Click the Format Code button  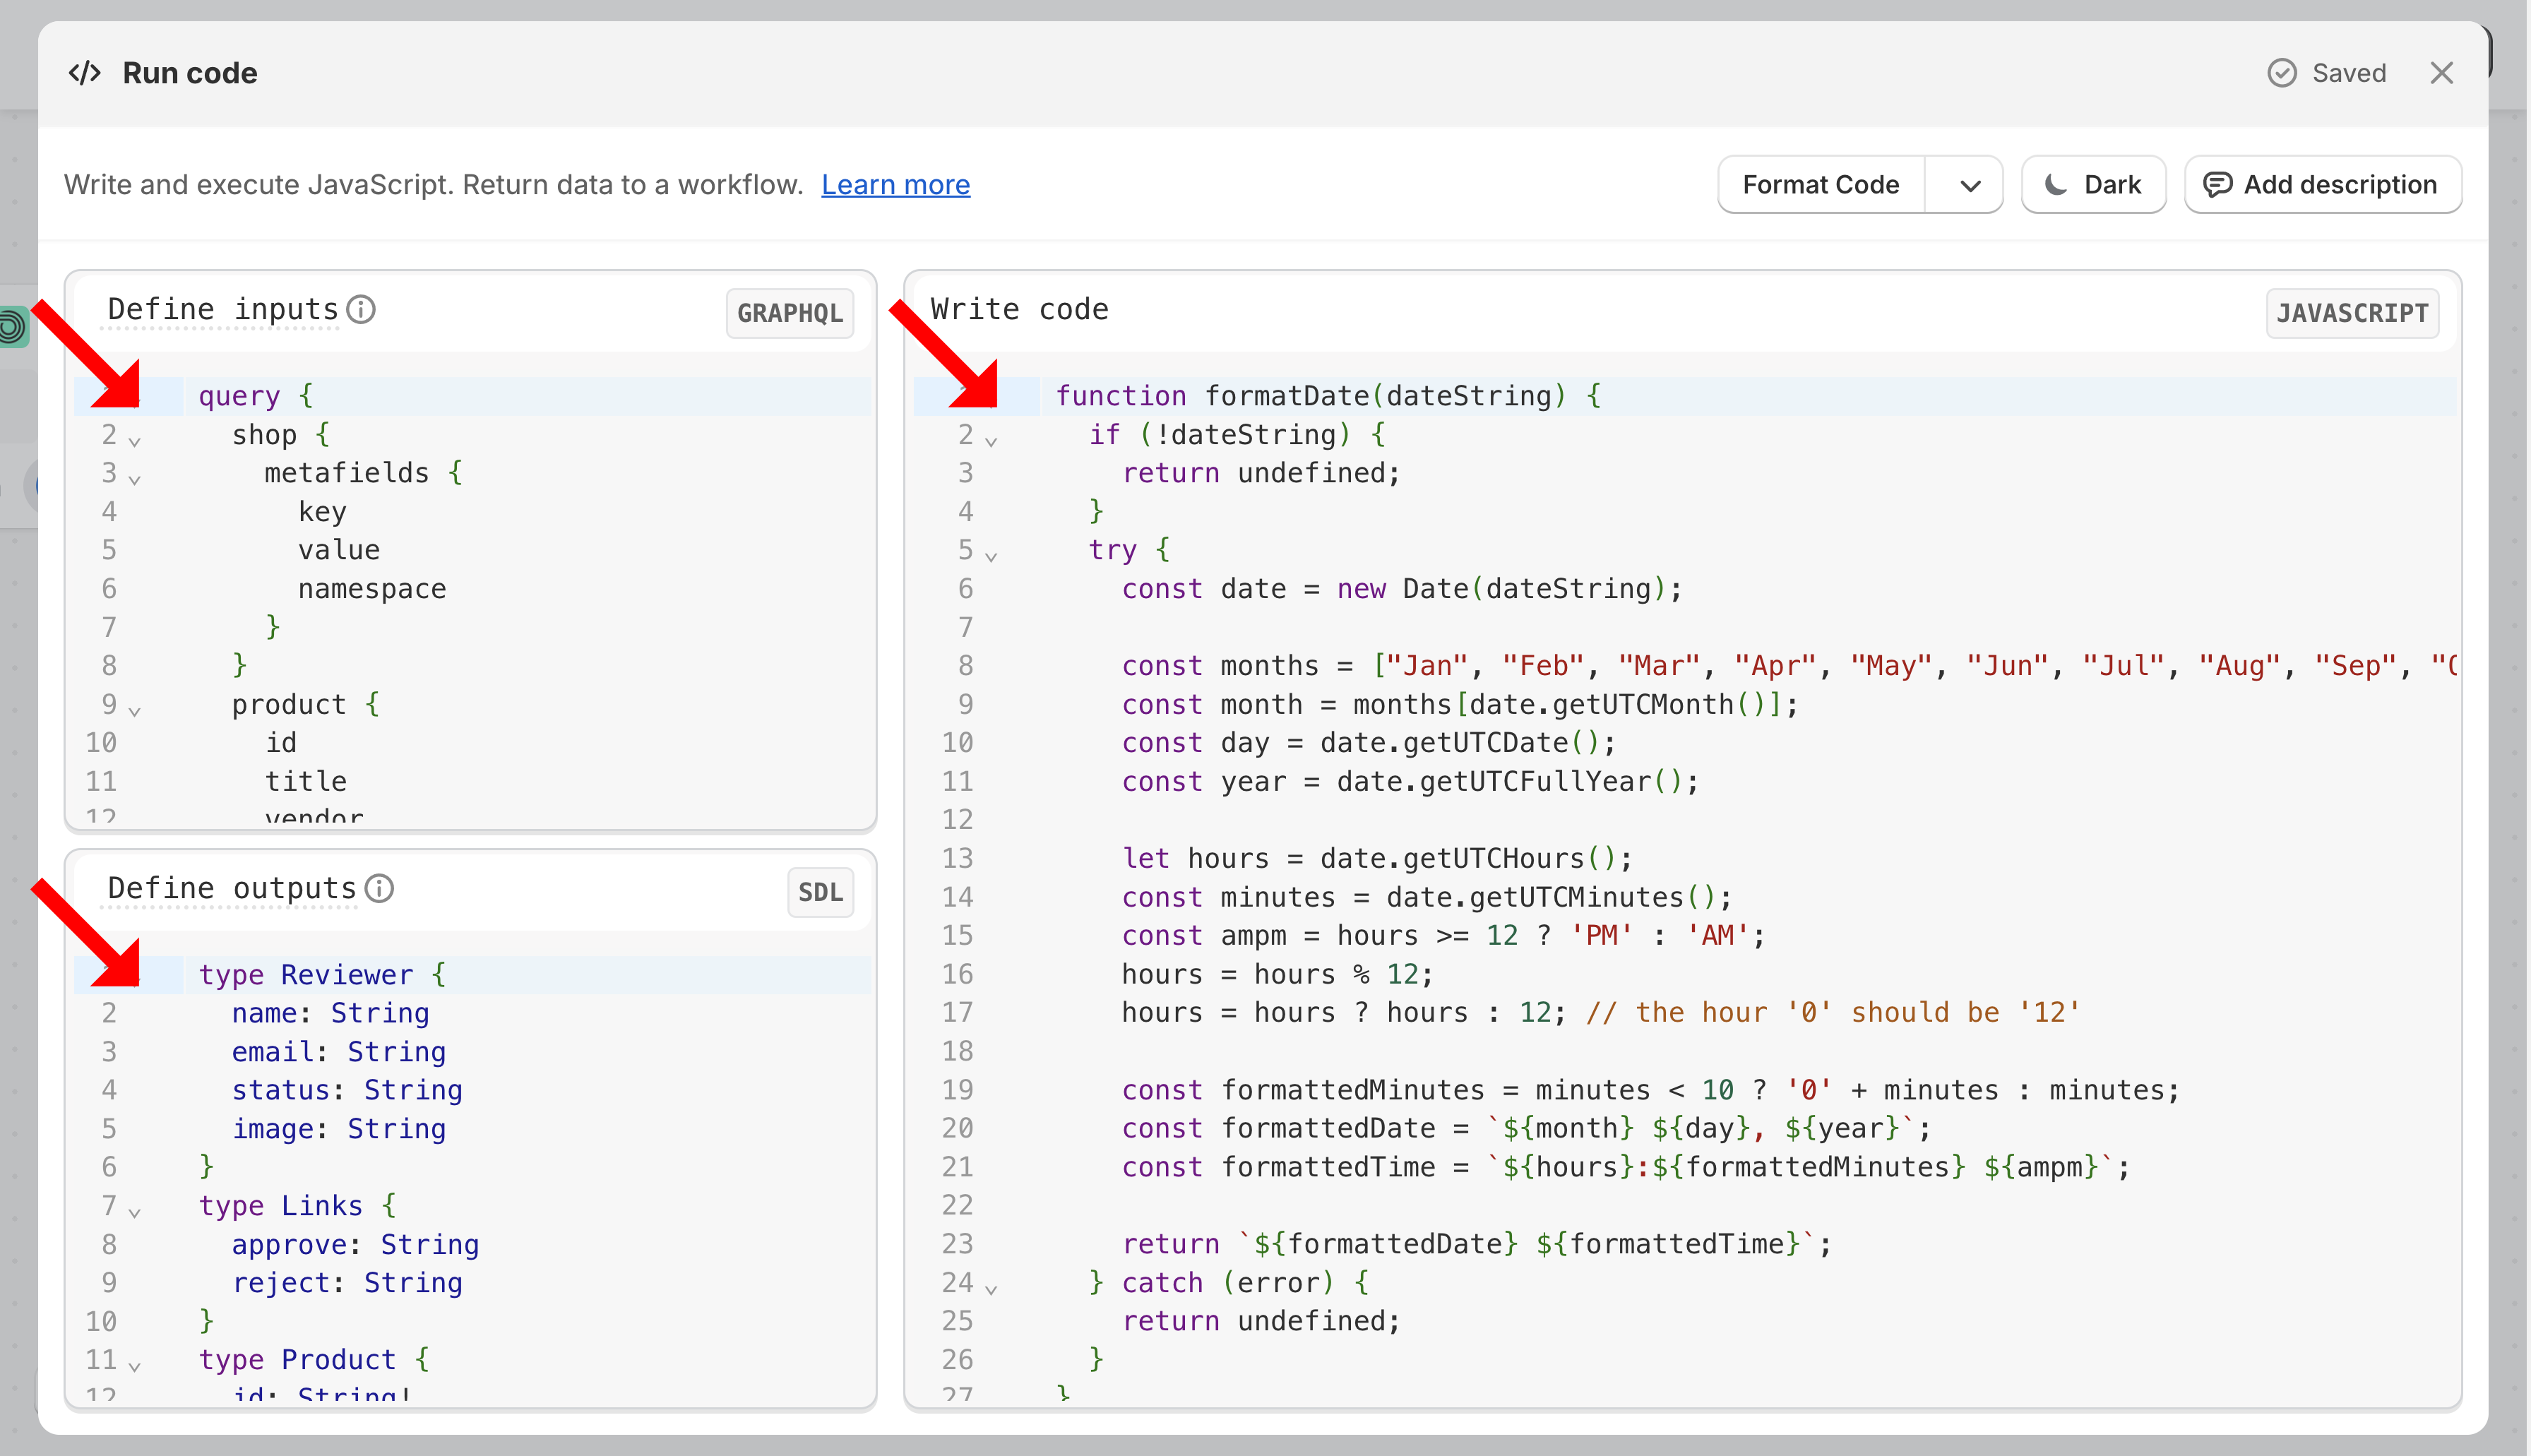tap(1820, 185)
